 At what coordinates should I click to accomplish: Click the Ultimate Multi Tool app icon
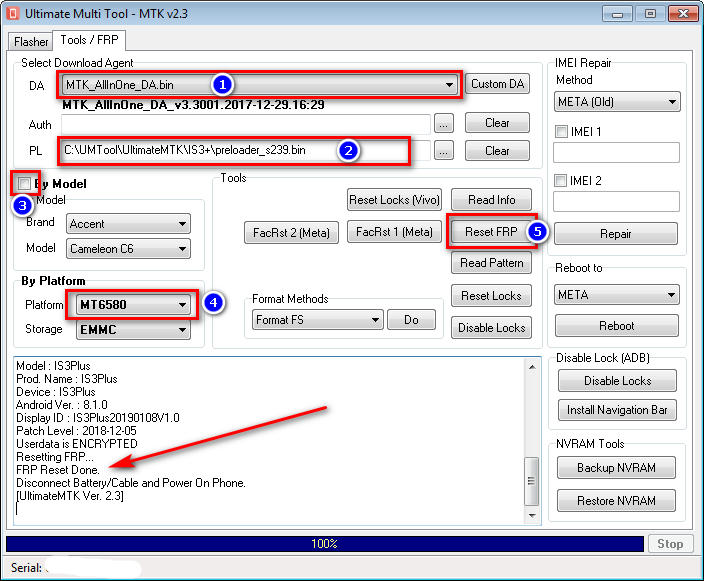click(12, 13)
